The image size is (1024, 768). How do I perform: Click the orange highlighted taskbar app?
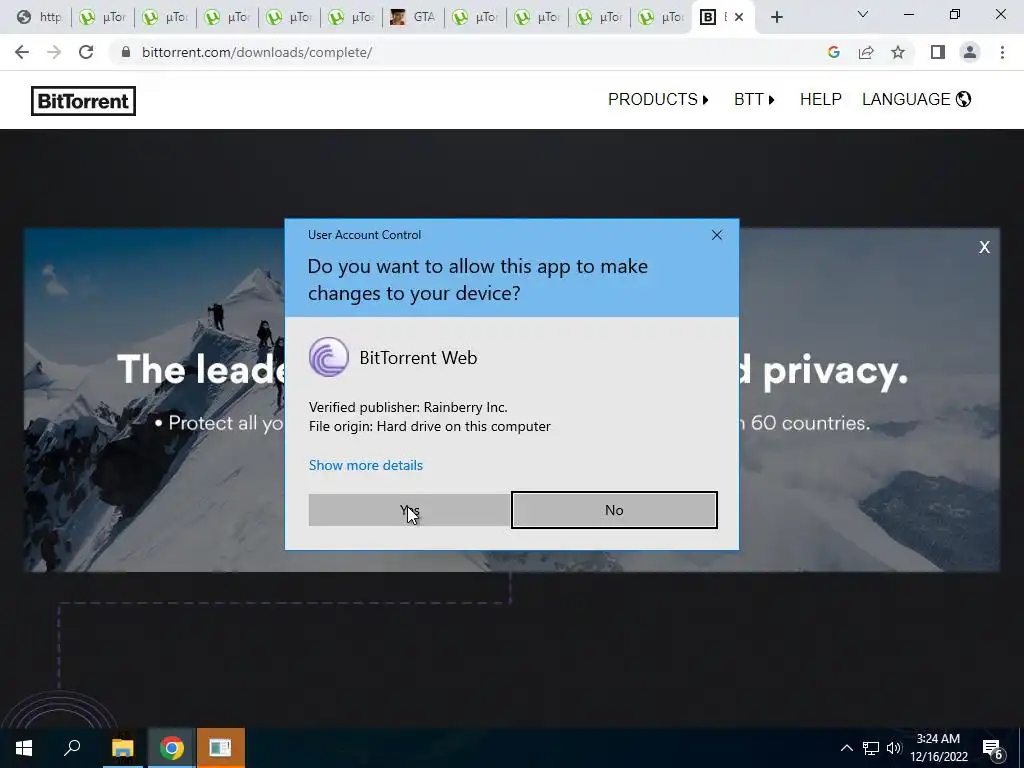click(x=221, y=748)
